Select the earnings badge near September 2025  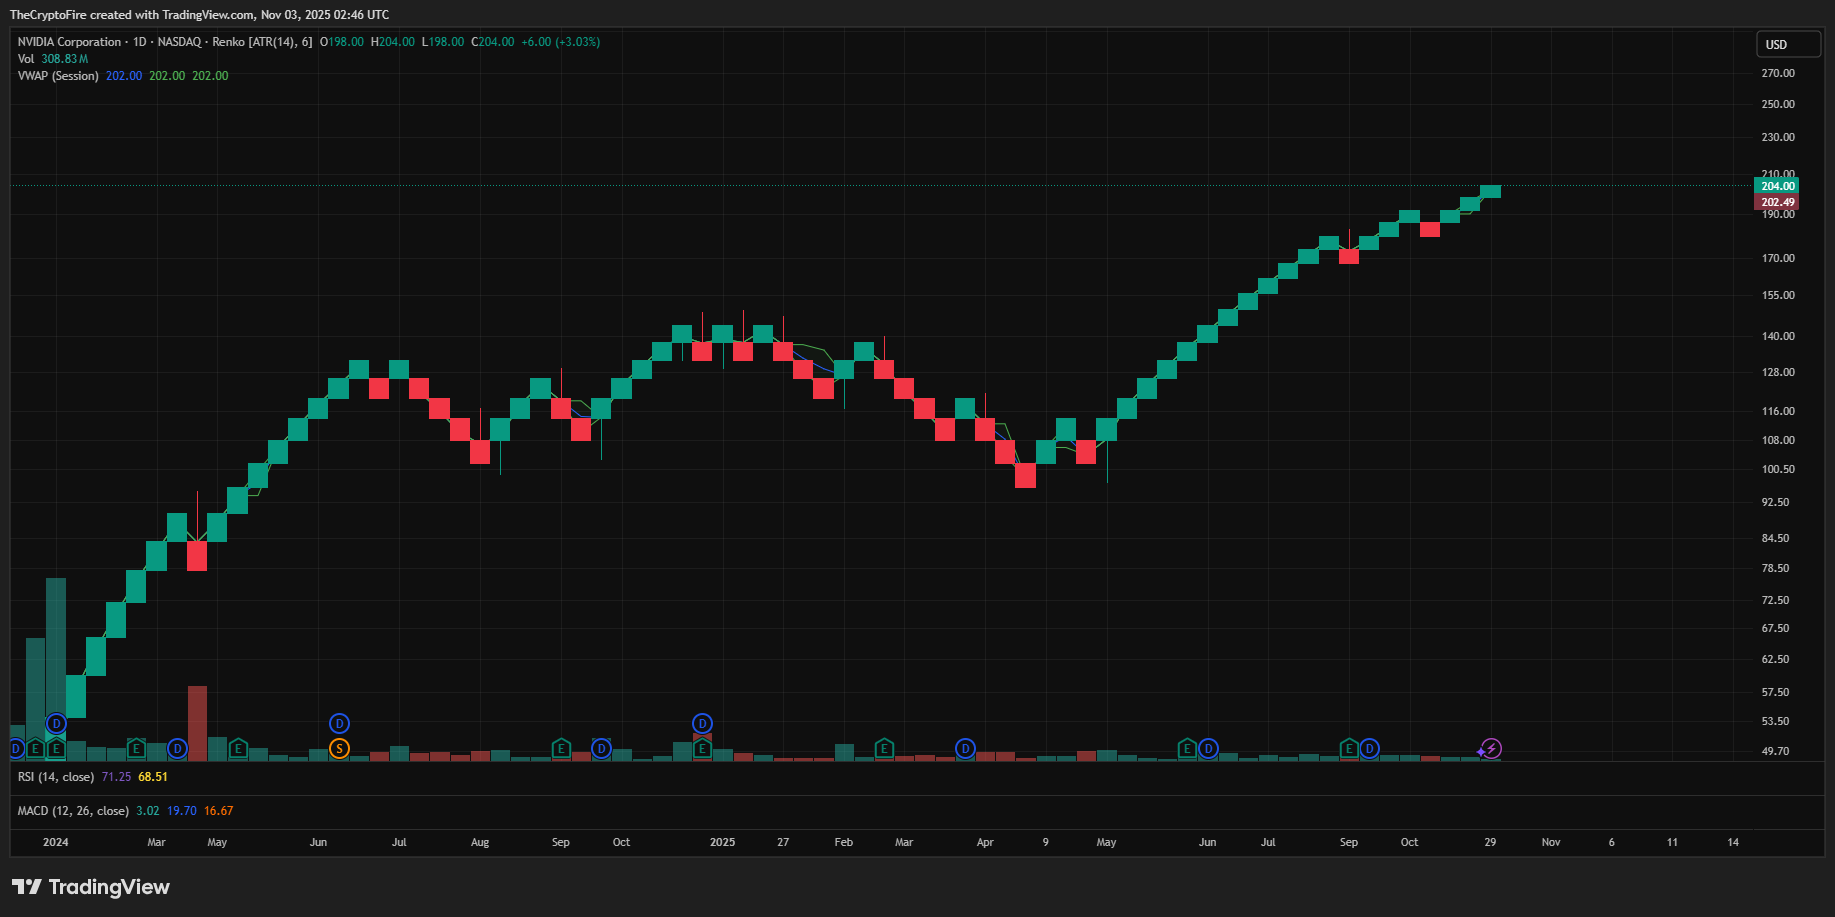[1349, 748]
